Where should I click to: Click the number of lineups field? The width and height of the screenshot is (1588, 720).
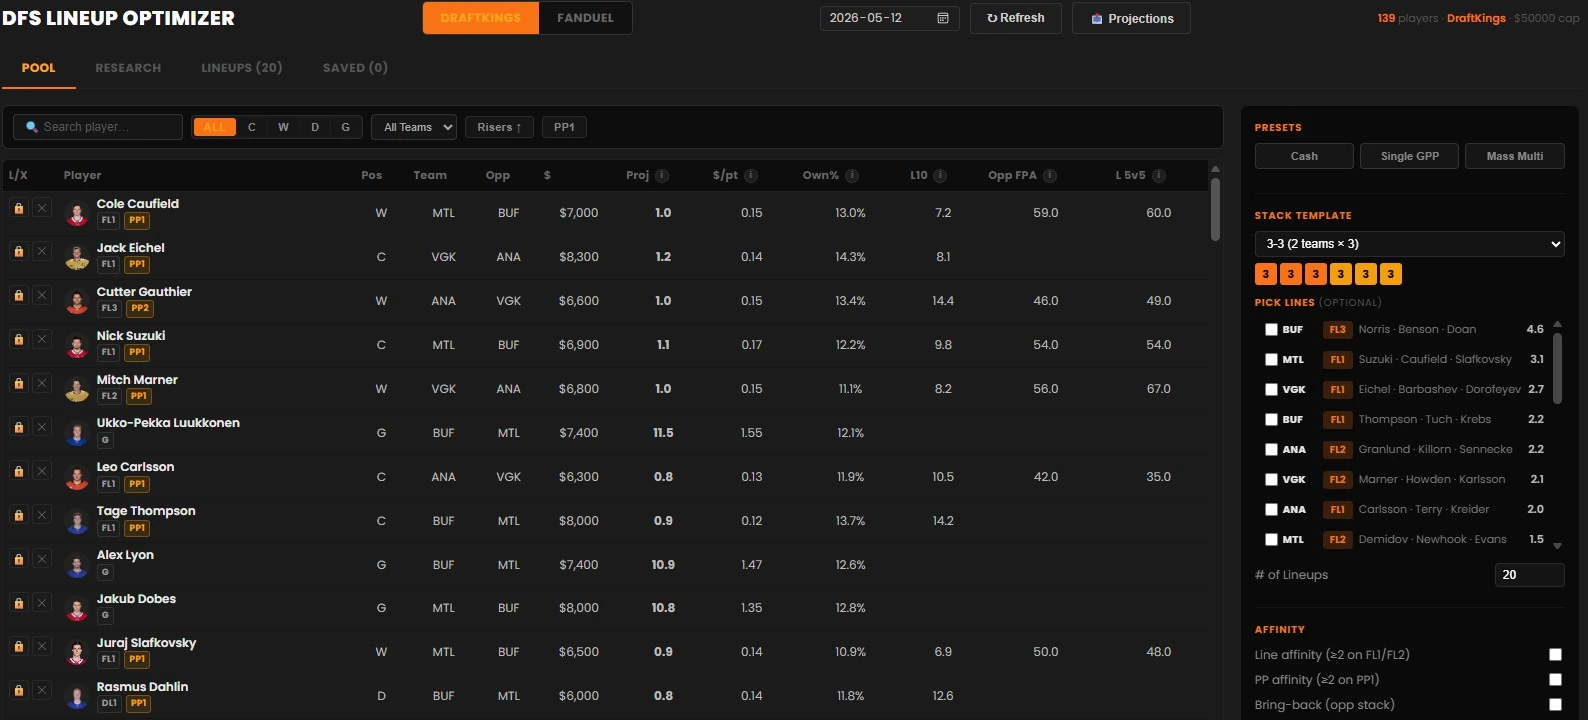coord(1529,575)
